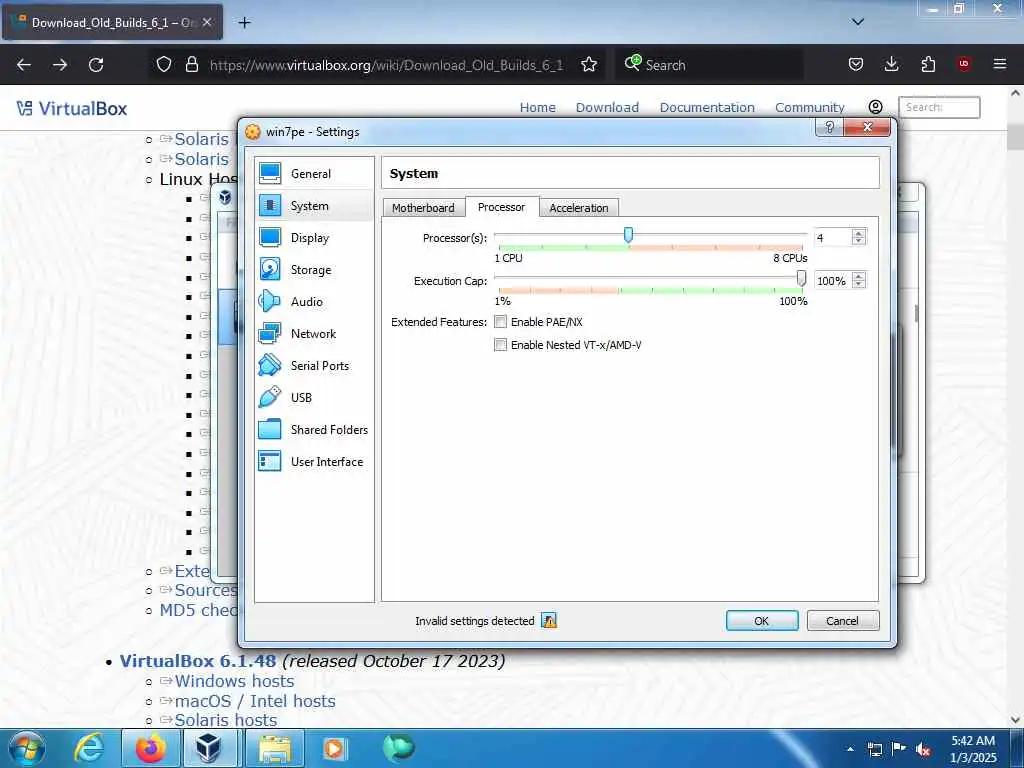Open a new browser tab
The width and height of the screenshot is (1024, 768).
[x=244, y=23]
